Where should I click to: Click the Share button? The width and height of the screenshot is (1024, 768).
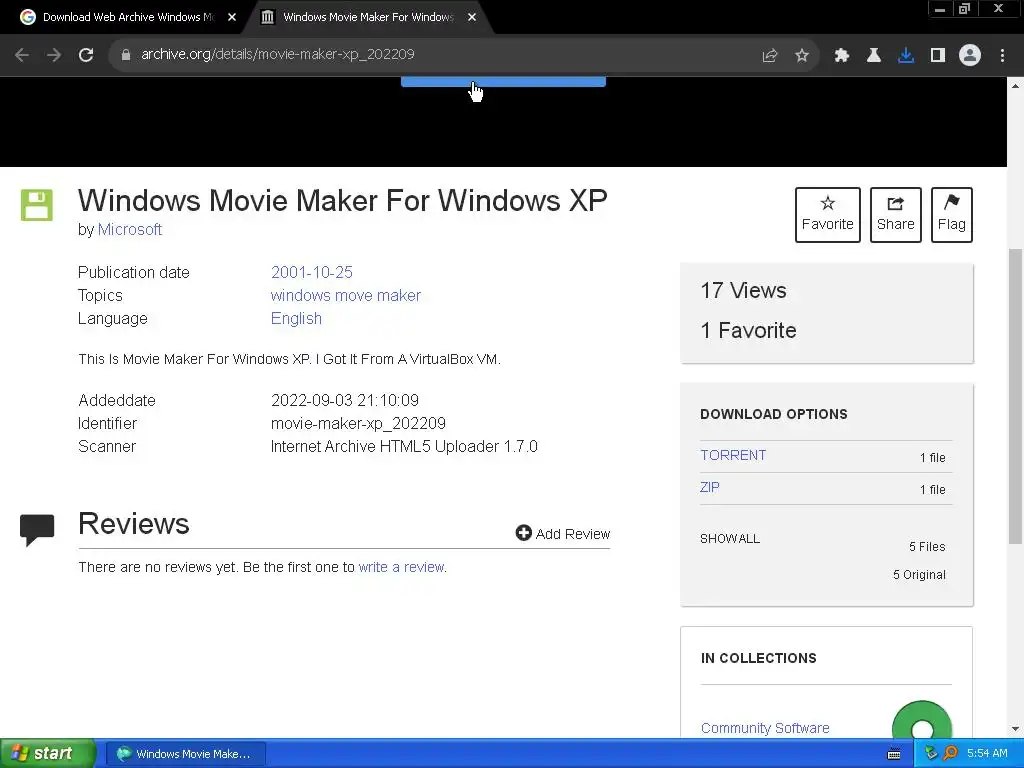point(895,215)
